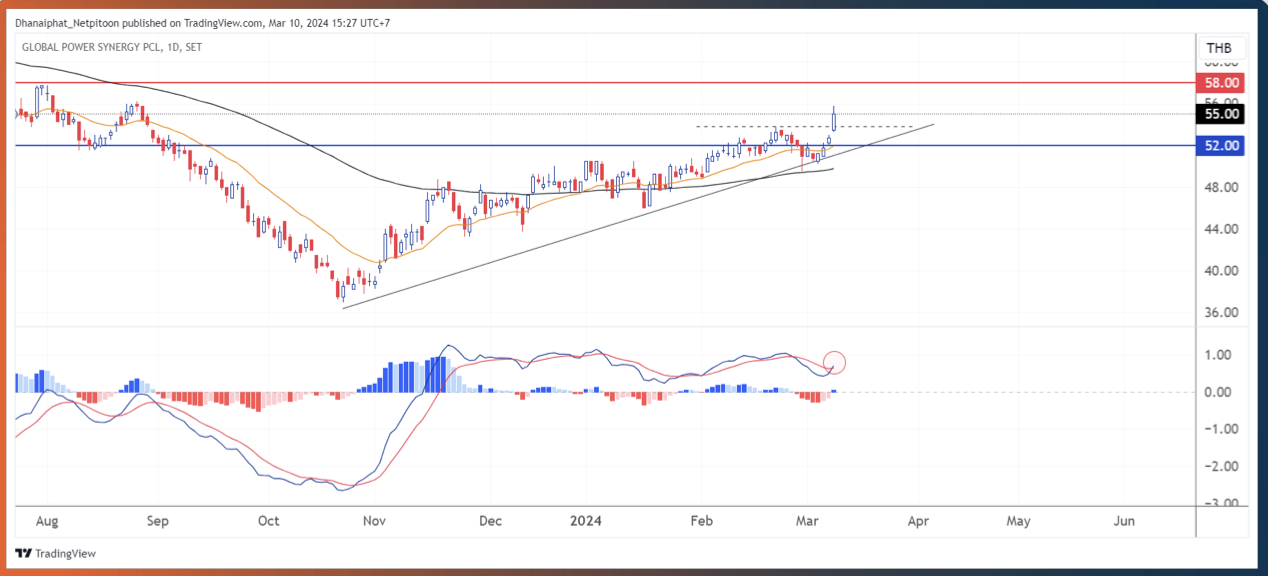Screen dimensions: 1268x576
Task: Click the GLOBAL POWER SYNERGY PCL chart title
Action: coord(112,47)
